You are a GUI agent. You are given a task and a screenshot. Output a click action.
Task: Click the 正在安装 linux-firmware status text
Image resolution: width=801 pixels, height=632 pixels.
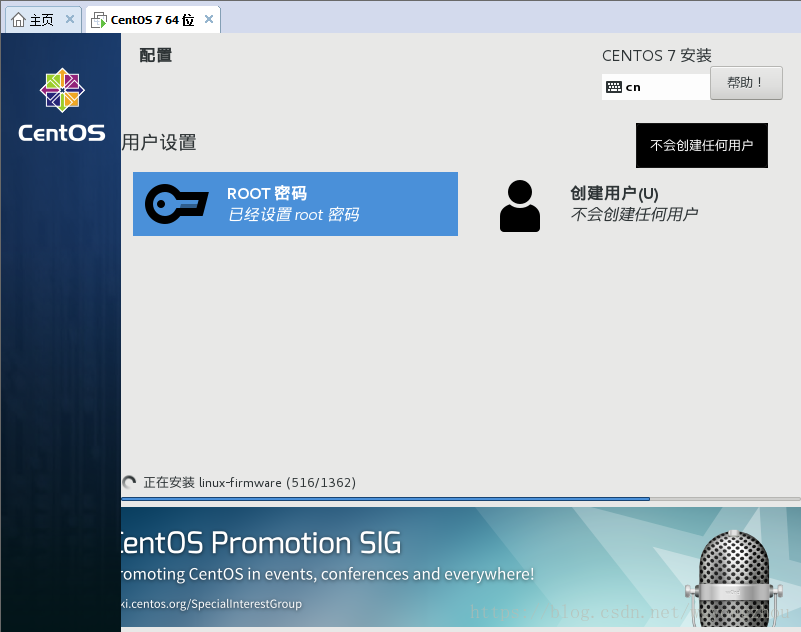(x=249, y=482)
